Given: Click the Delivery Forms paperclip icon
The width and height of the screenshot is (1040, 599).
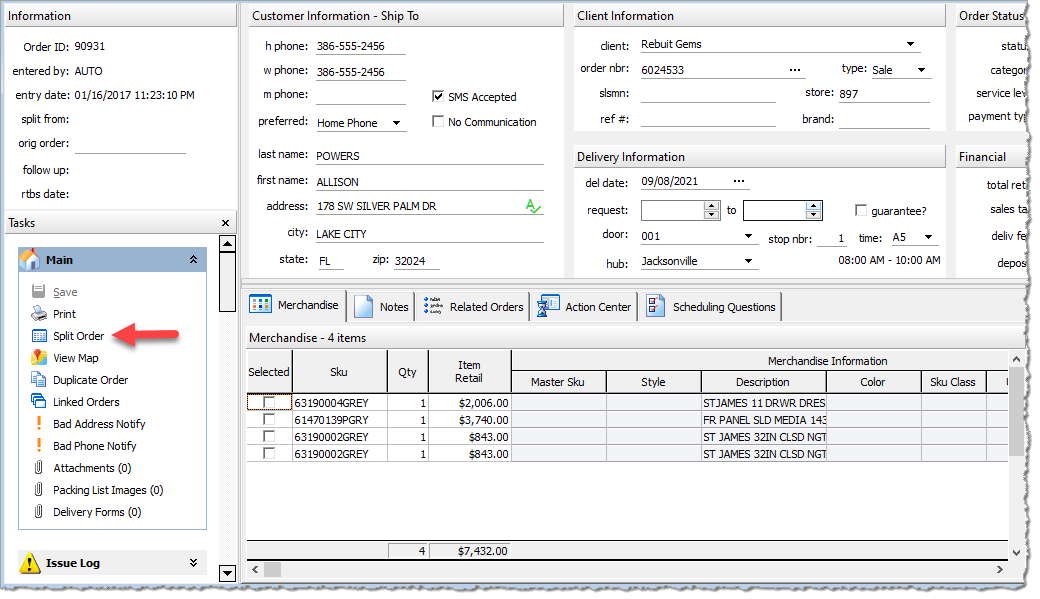Looking at the screenshot, I should click(38, 511).
